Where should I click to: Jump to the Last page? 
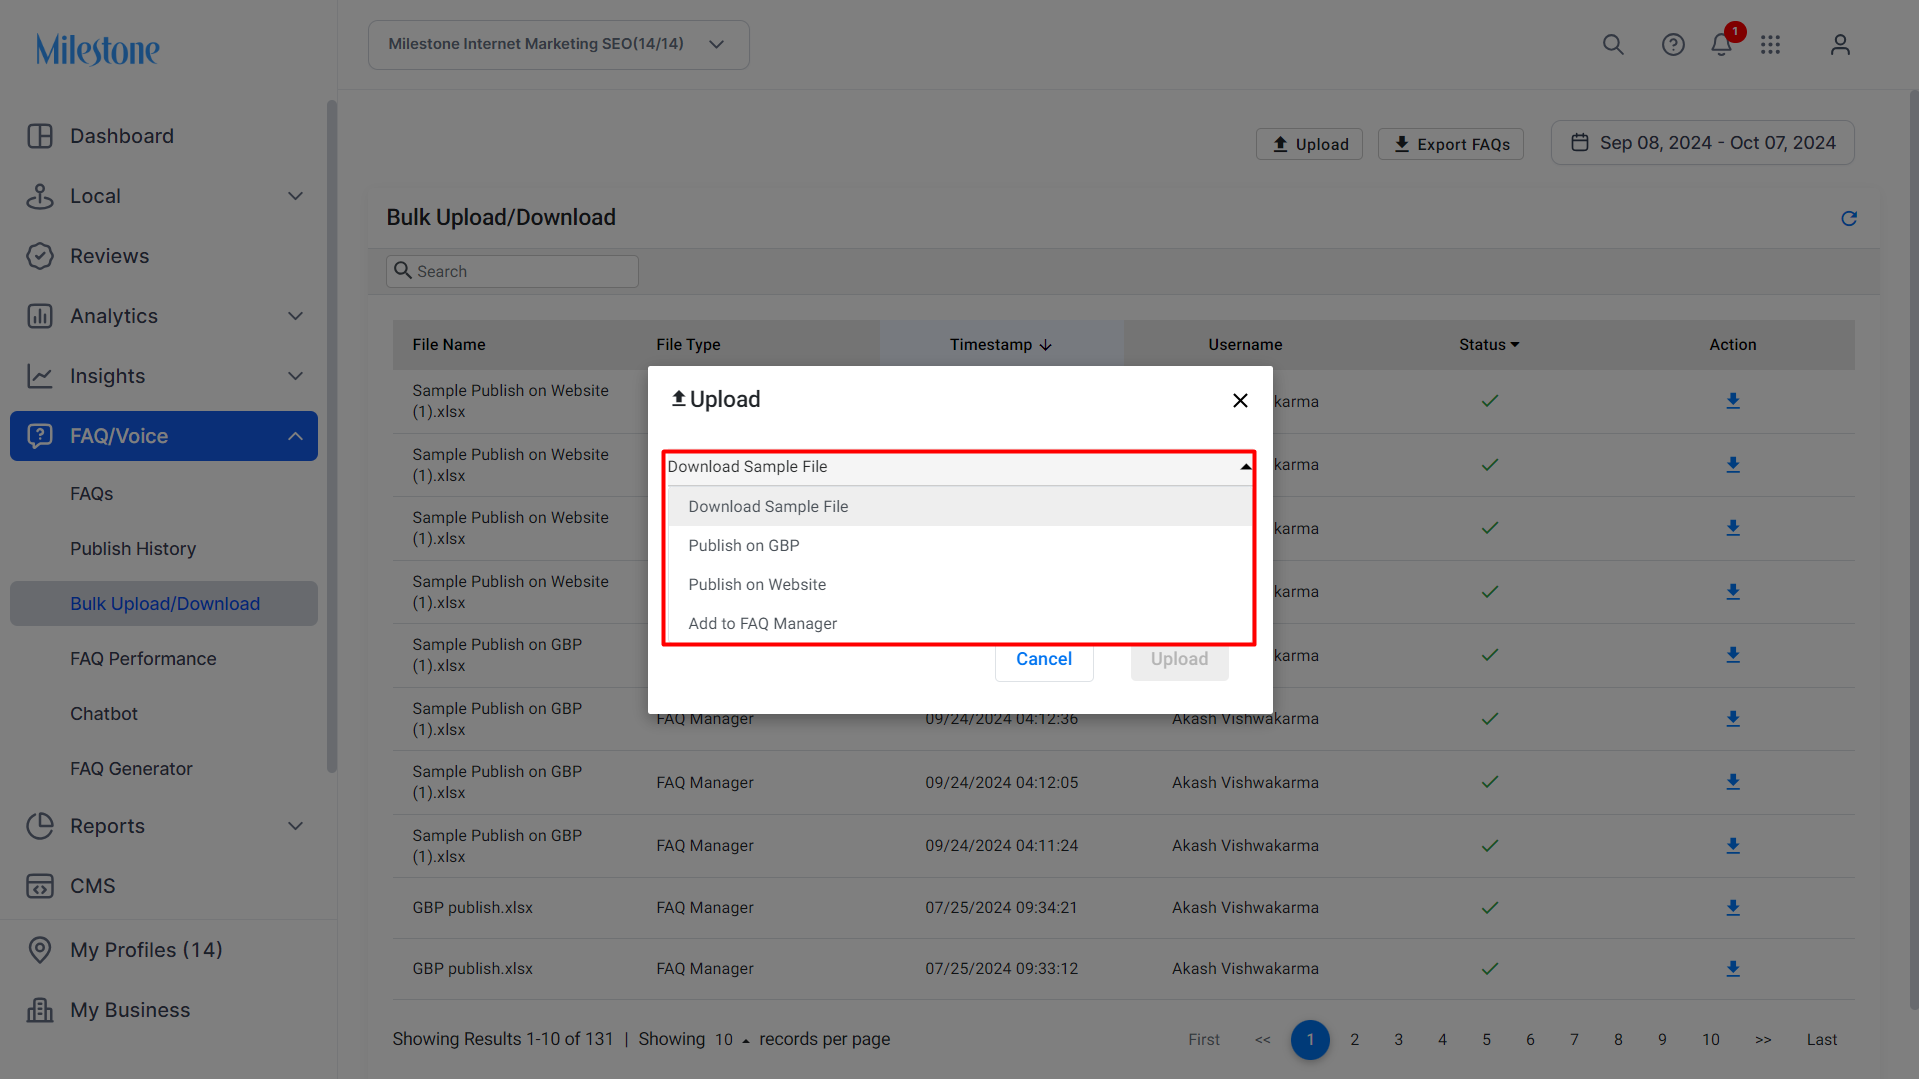1822,1040
